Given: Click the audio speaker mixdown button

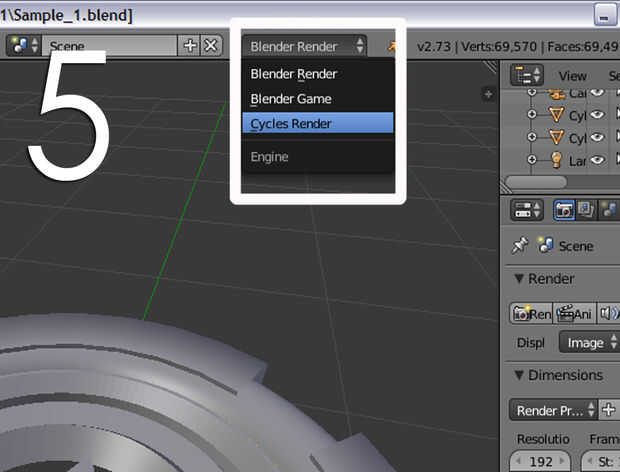Looking at the screenshot, I should click(608, 313).
